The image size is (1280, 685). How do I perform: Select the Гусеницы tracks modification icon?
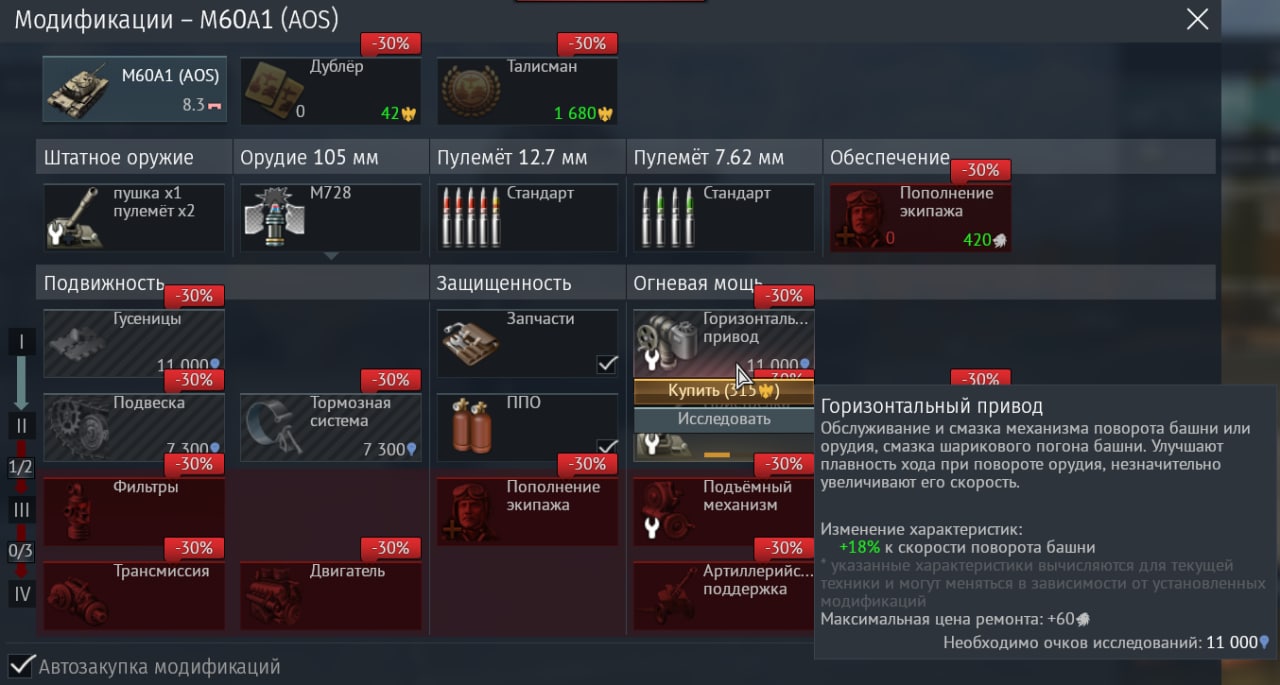coord(134,343)
